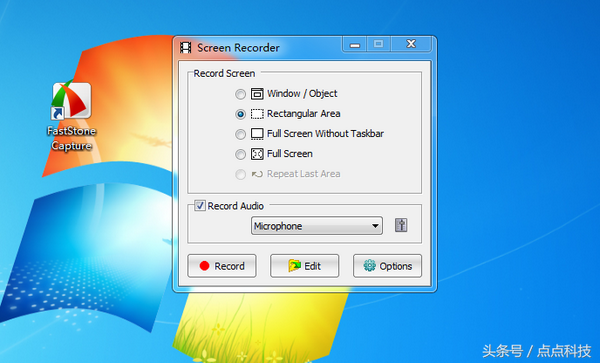
Task: Select the Rectangular Area radio button
Action: [240, 114]
